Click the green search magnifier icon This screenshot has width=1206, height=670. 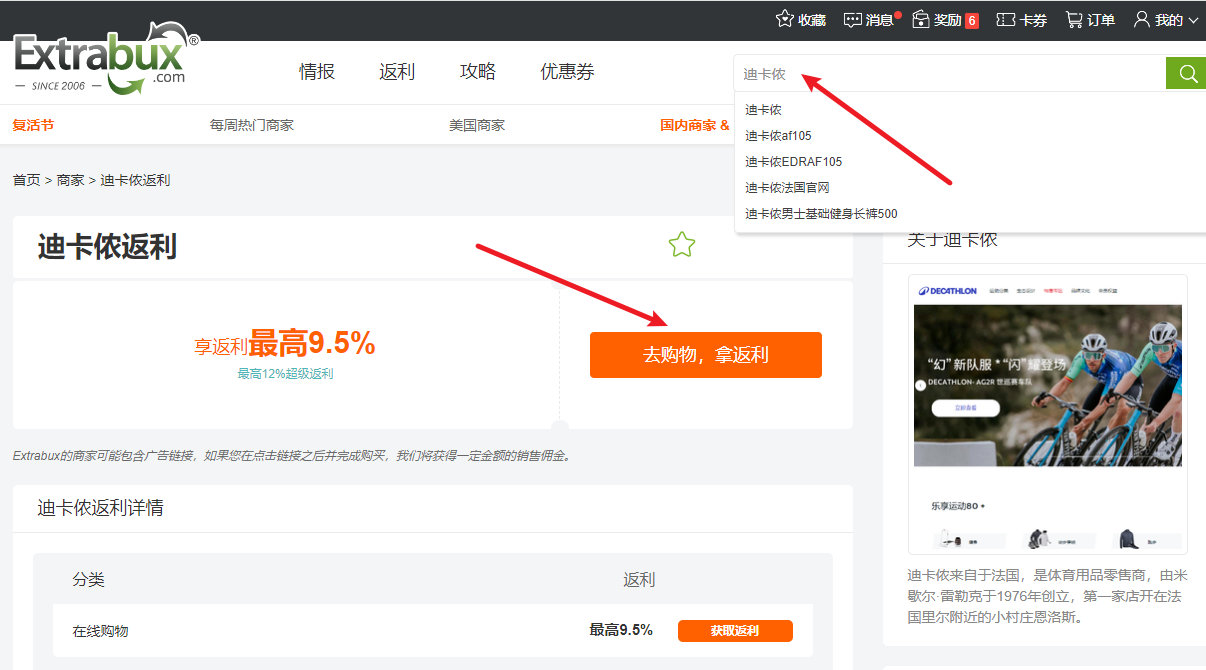pos(1186,73)
